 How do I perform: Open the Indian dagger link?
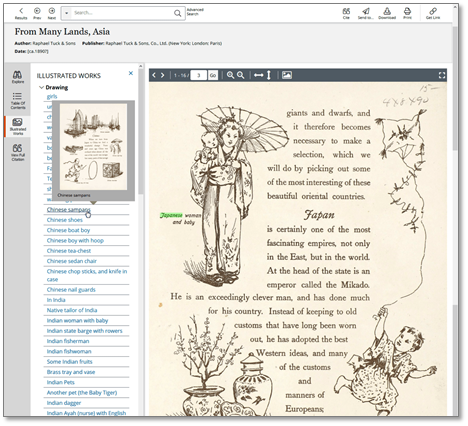point(64,403)
